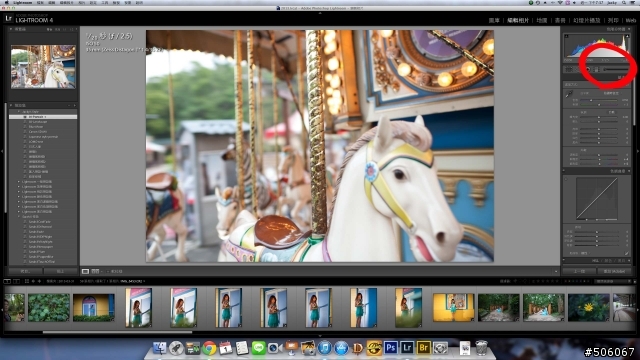The height and width of the screenshot is (360, 640).
Task: Click Lightroom icon in the Dock
Action: pos(407,348)
